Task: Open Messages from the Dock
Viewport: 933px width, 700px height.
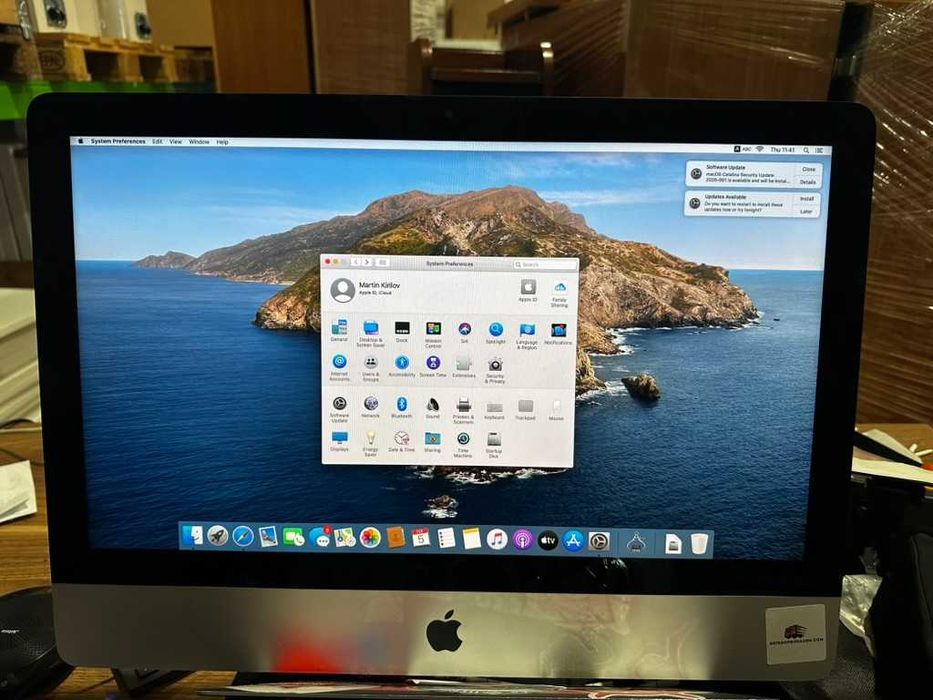Action: pyautogui.click(x=320, y=538)
